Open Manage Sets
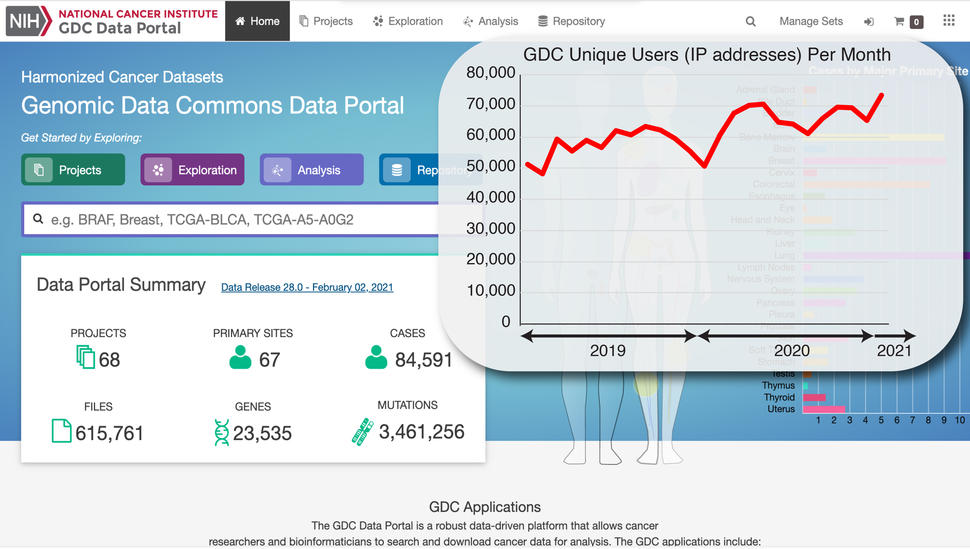The image size is (970, 549). [811, 21]
